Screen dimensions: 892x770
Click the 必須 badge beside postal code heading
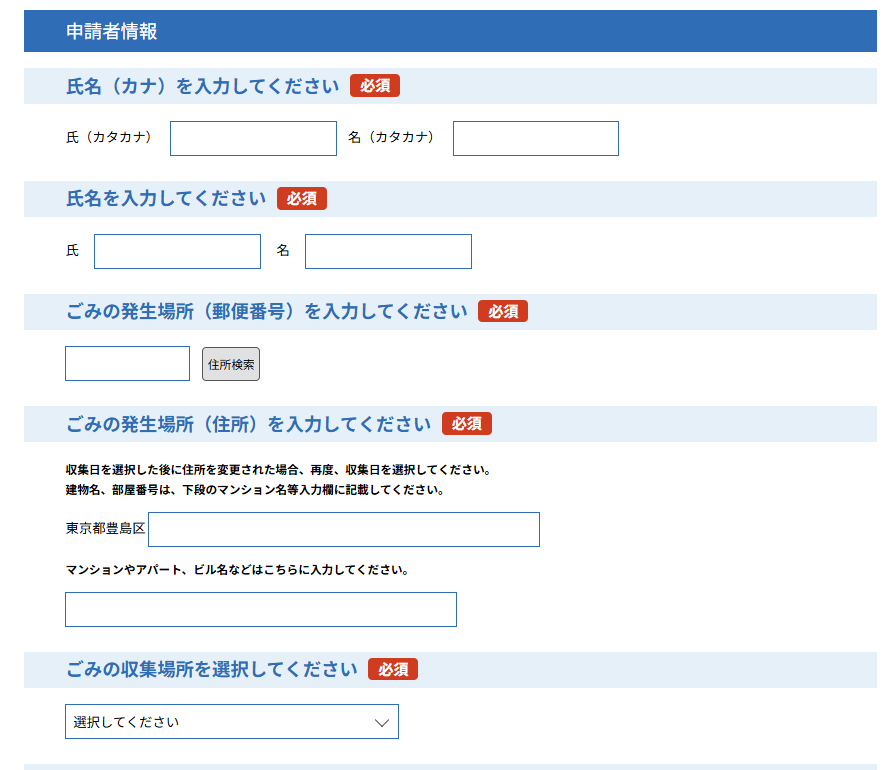tap(503, 312)
